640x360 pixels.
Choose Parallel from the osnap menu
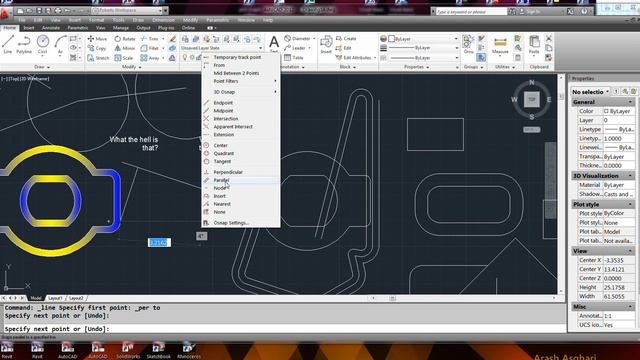(x=241, y=180)
